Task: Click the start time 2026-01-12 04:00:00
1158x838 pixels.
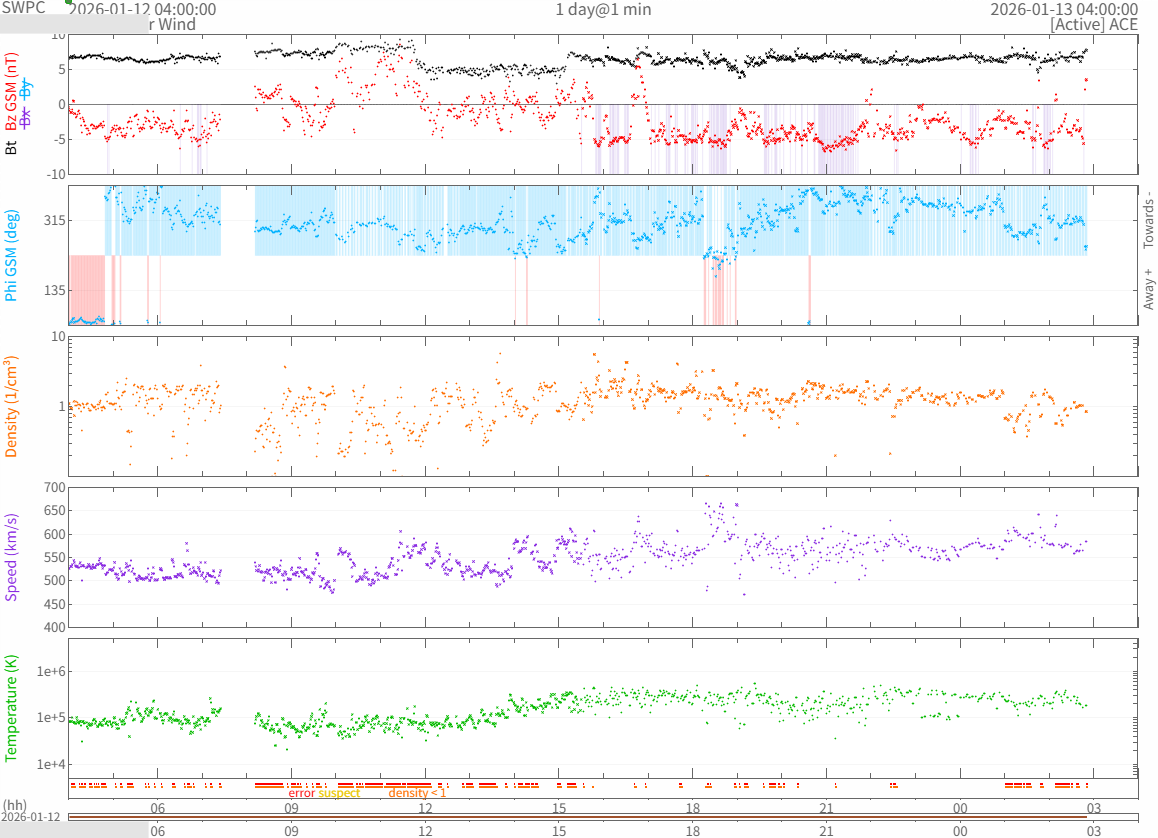Action: point(155,9)
